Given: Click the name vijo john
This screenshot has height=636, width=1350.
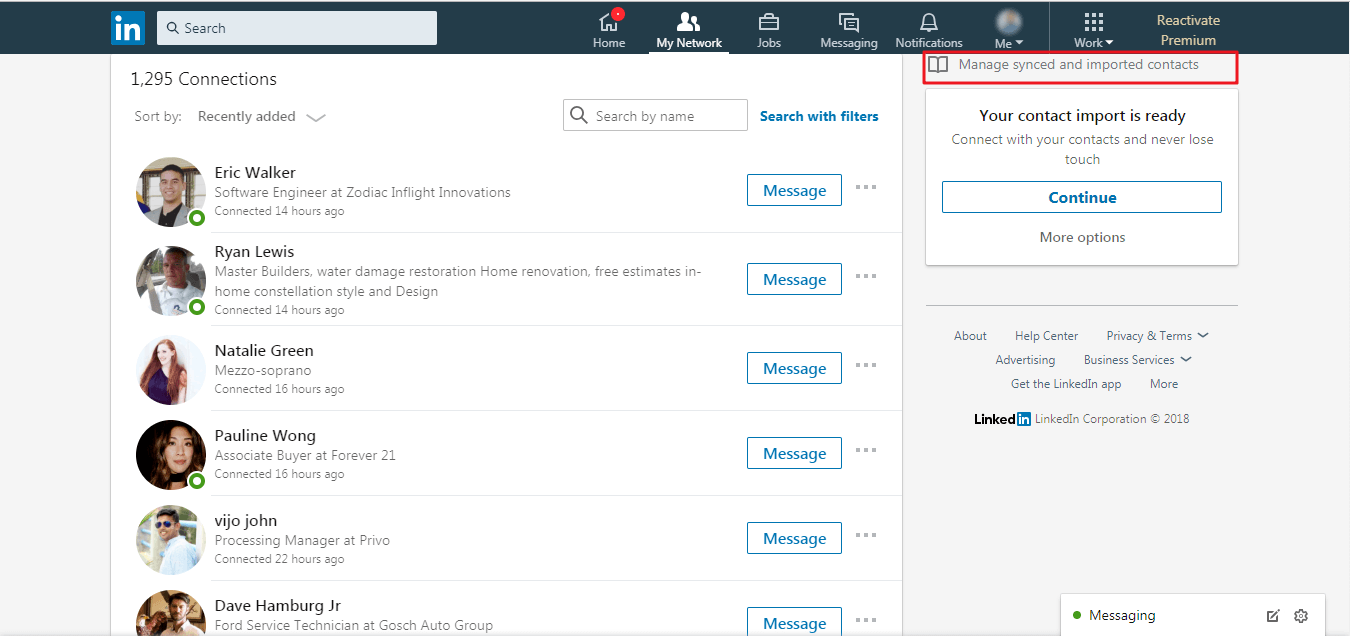Looking at the screenshot, I should click(246, 520).
